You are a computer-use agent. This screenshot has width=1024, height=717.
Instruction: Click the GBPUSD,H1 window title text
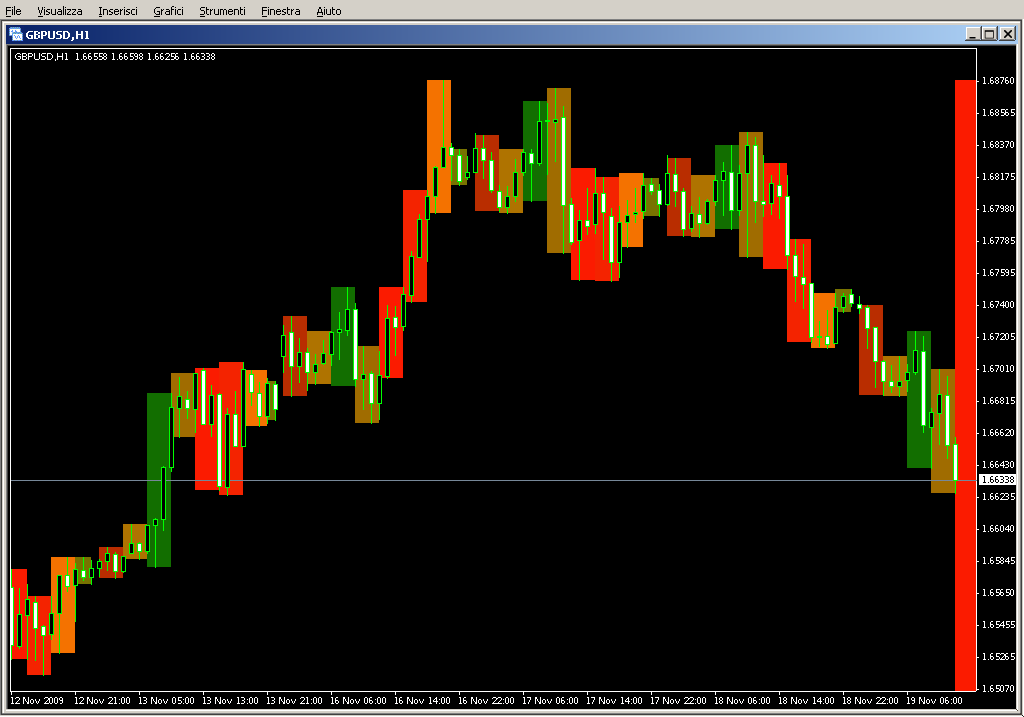[57, 35]
